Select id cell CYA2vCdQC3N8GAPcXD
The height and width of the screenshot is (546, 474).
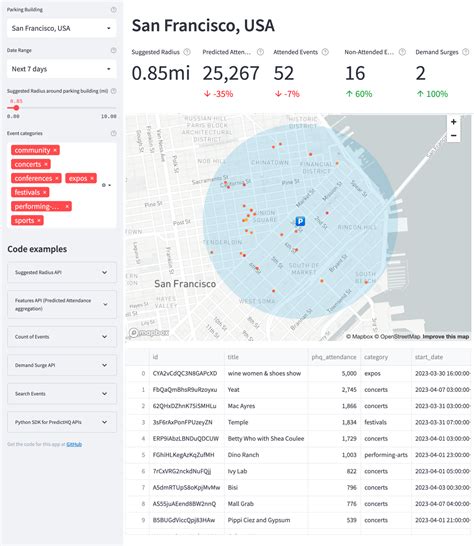point(187,374)
